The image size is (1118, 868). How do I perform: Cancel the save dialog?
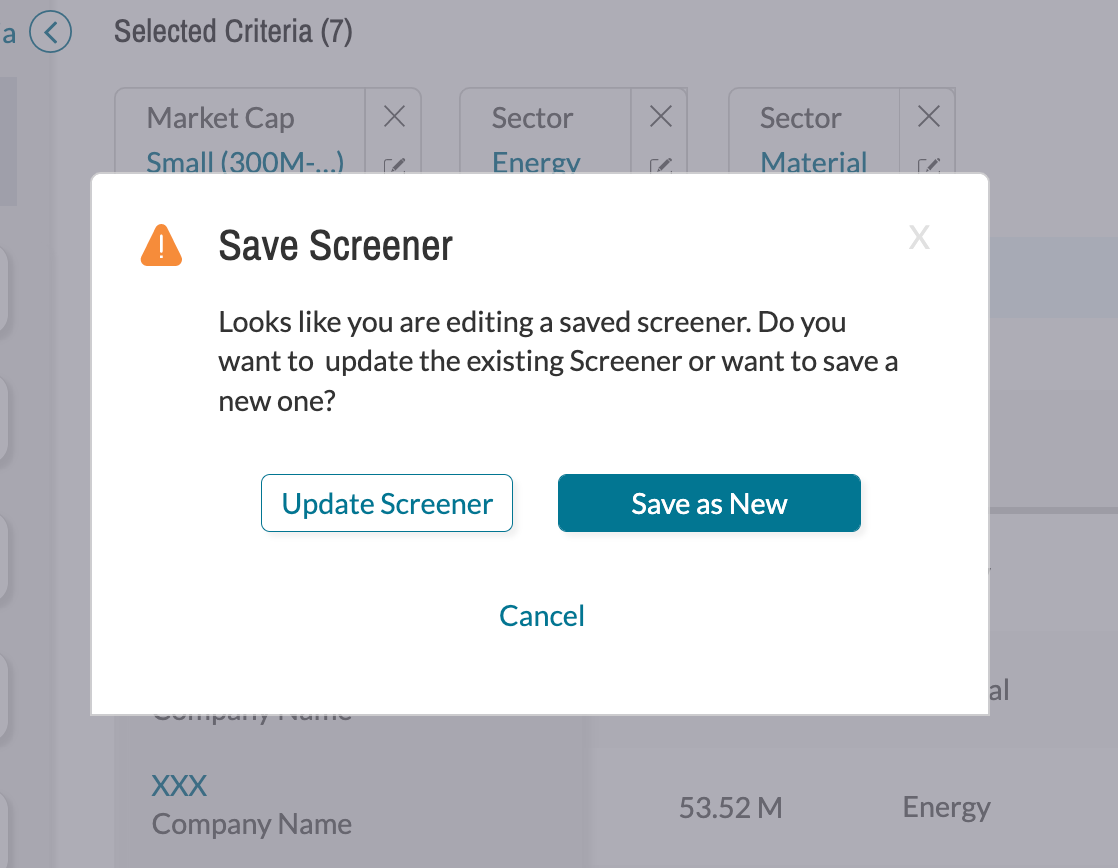542,616
